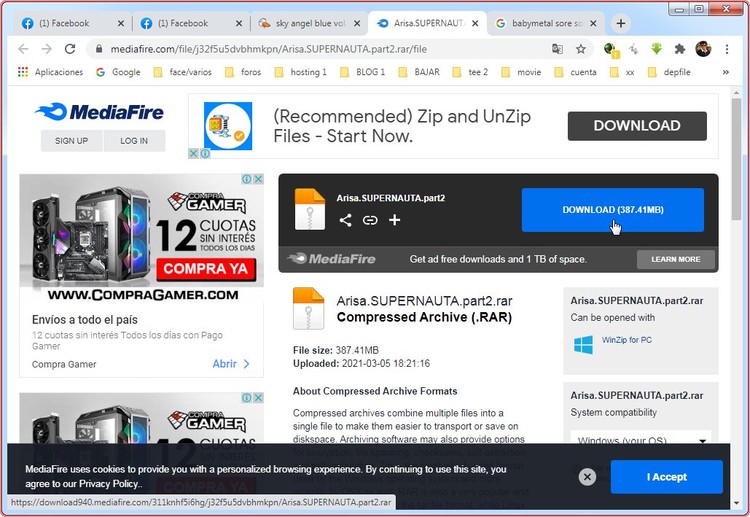This screenshot has height=517, width=750.
Task: Open the xx bookmark folder
Action: coord(622,72)
